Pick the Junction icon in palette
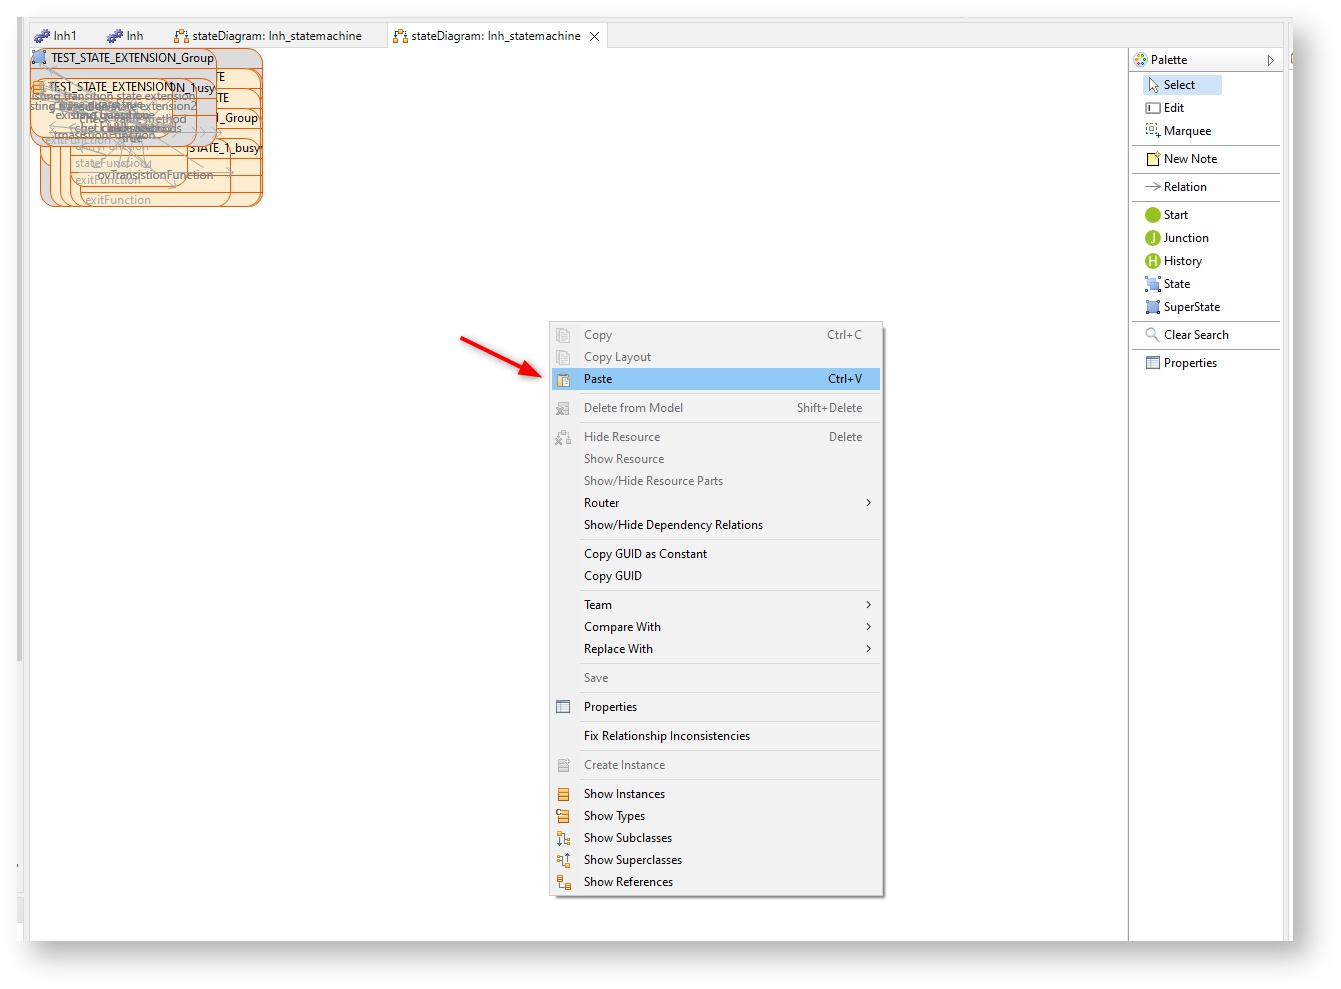 pyautogui.click(x=1152, y=238)
